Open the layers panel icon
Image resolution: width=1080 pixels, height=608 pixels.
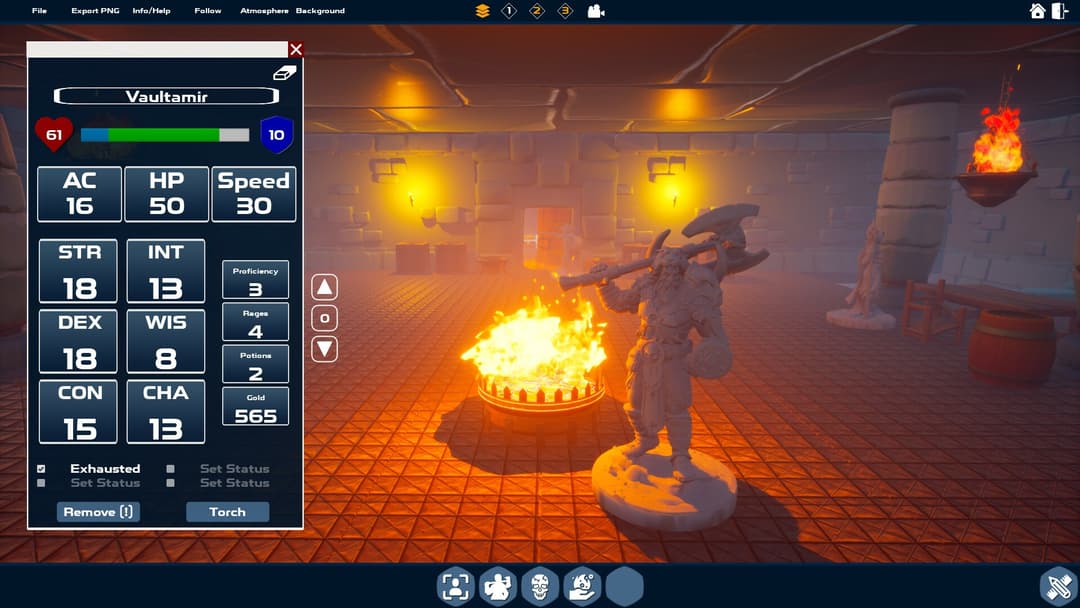tap(483, 11)
